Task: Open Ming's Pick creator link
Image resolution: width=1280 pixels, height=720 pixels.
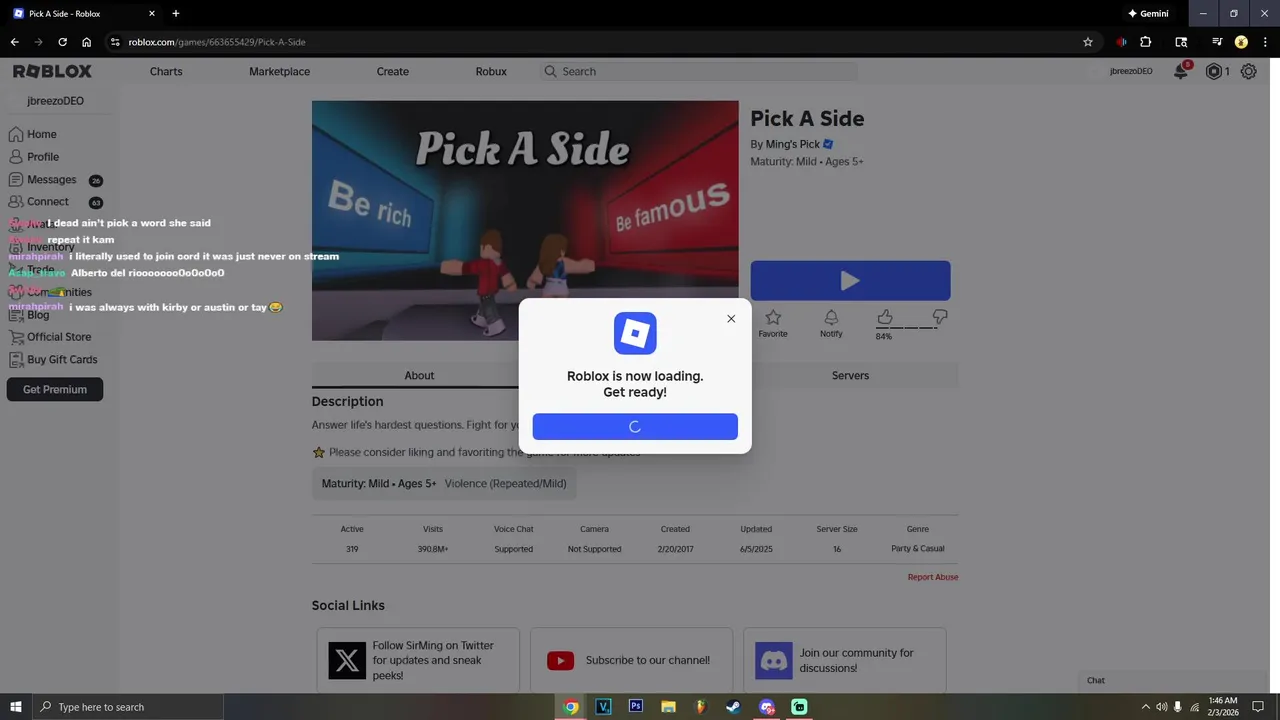Action: click(x=792, y=144)
